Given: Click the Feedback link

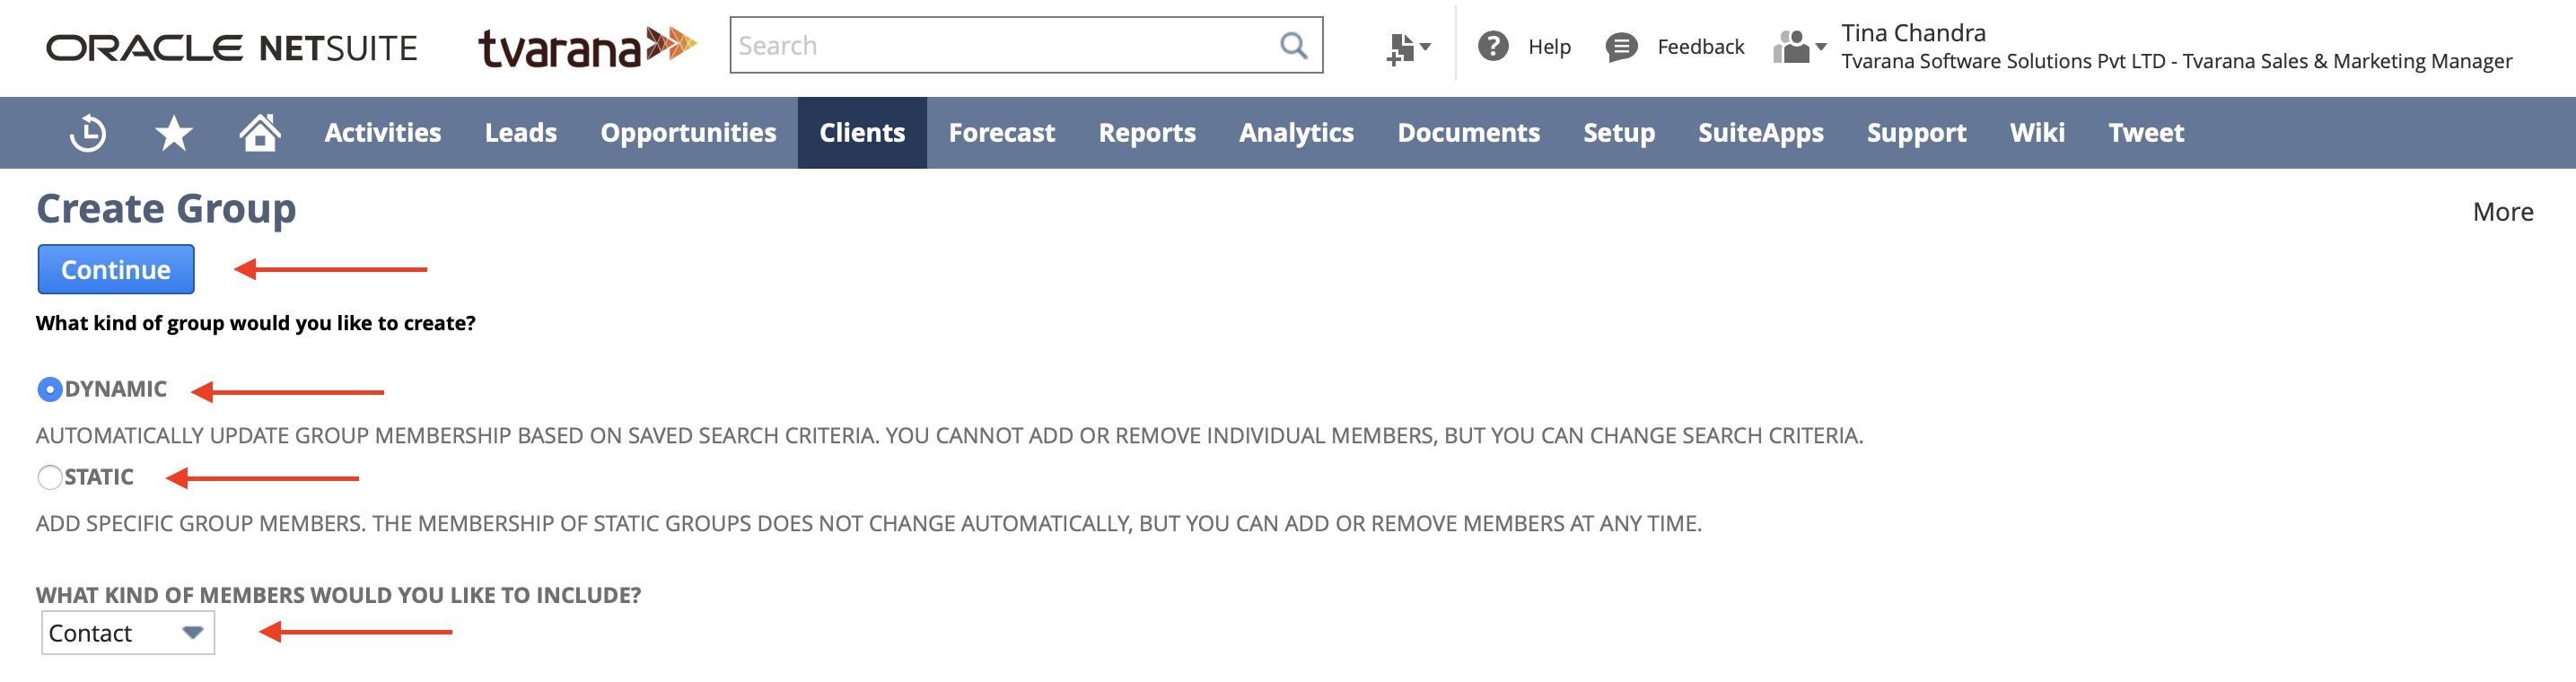Looking at the screenshot, I should tap(1700, 47).
